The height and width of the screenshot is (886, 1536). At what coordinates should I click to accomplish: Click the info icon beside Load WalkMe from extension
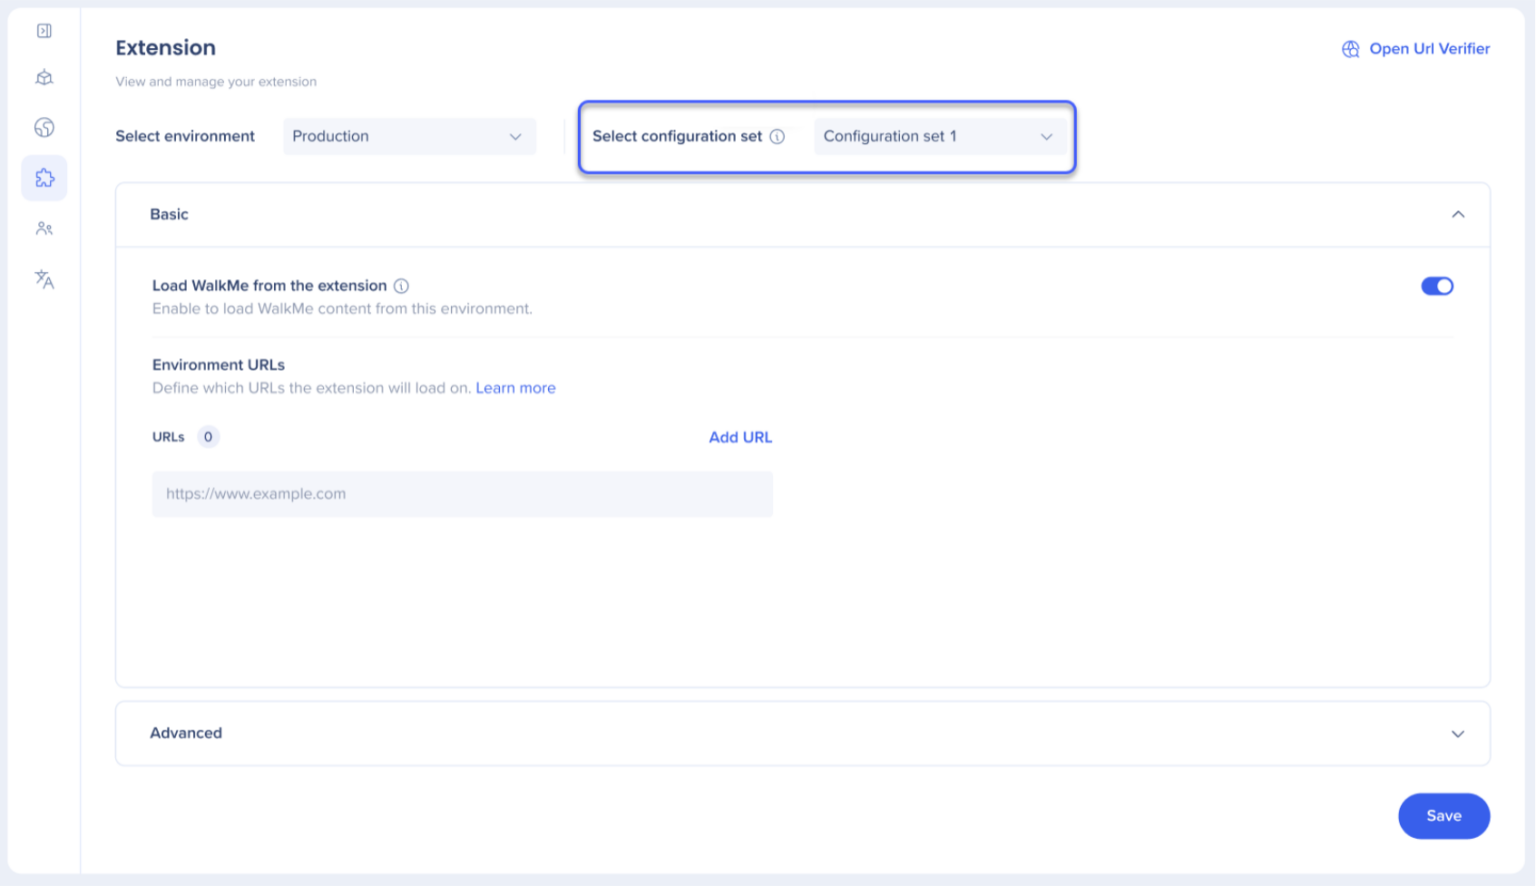click(x=400, y=285)
